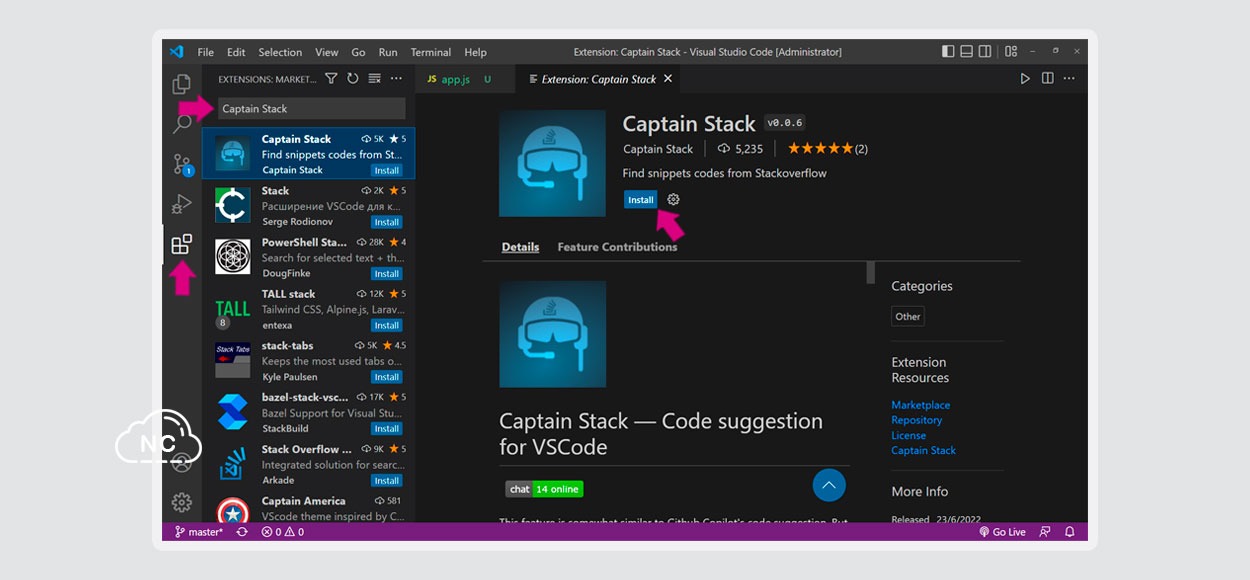
Task: Click the Synchronize Changes icon in the status bar
Action: click(242, 532)
